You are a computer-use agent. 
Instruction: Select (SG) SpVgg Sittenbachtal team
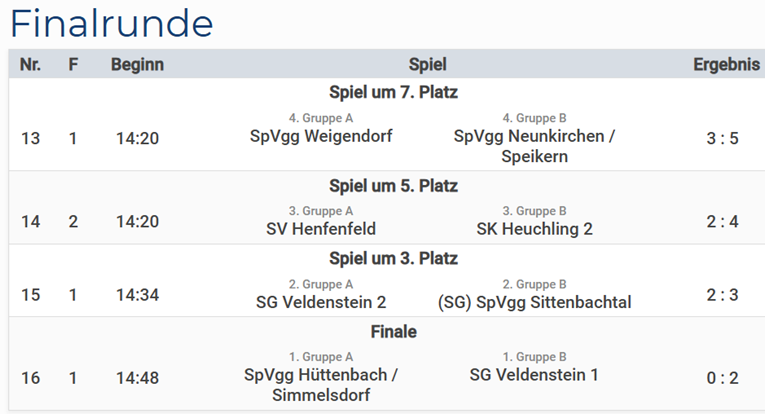point(534,302)
